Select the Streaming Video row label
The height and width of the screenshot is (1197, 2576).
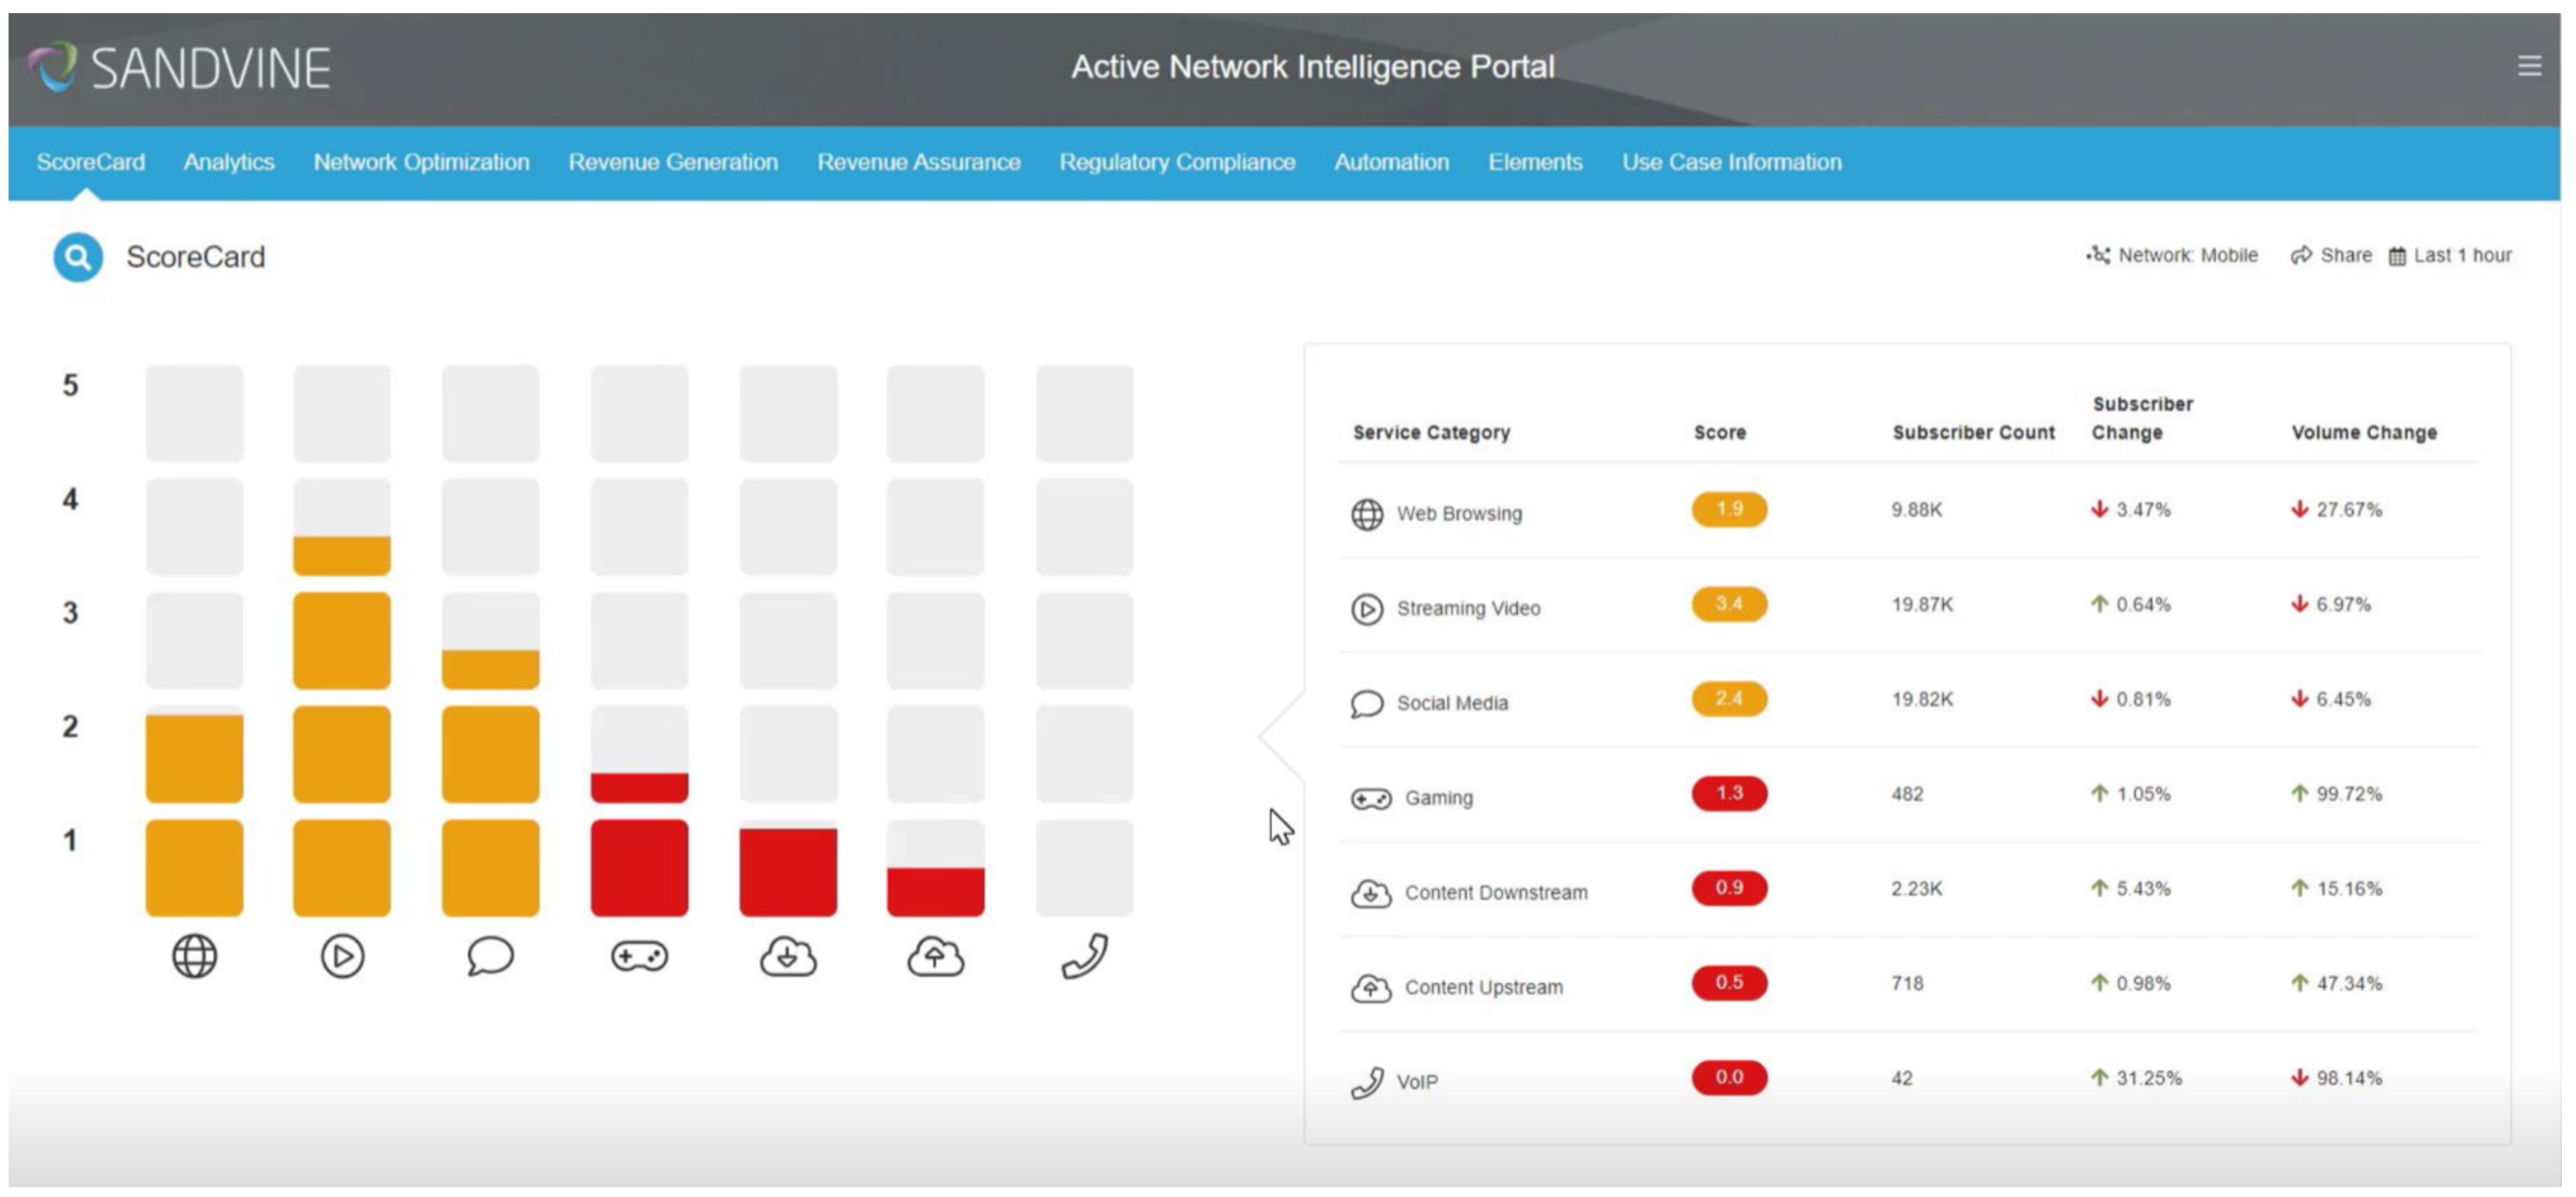1468,609
